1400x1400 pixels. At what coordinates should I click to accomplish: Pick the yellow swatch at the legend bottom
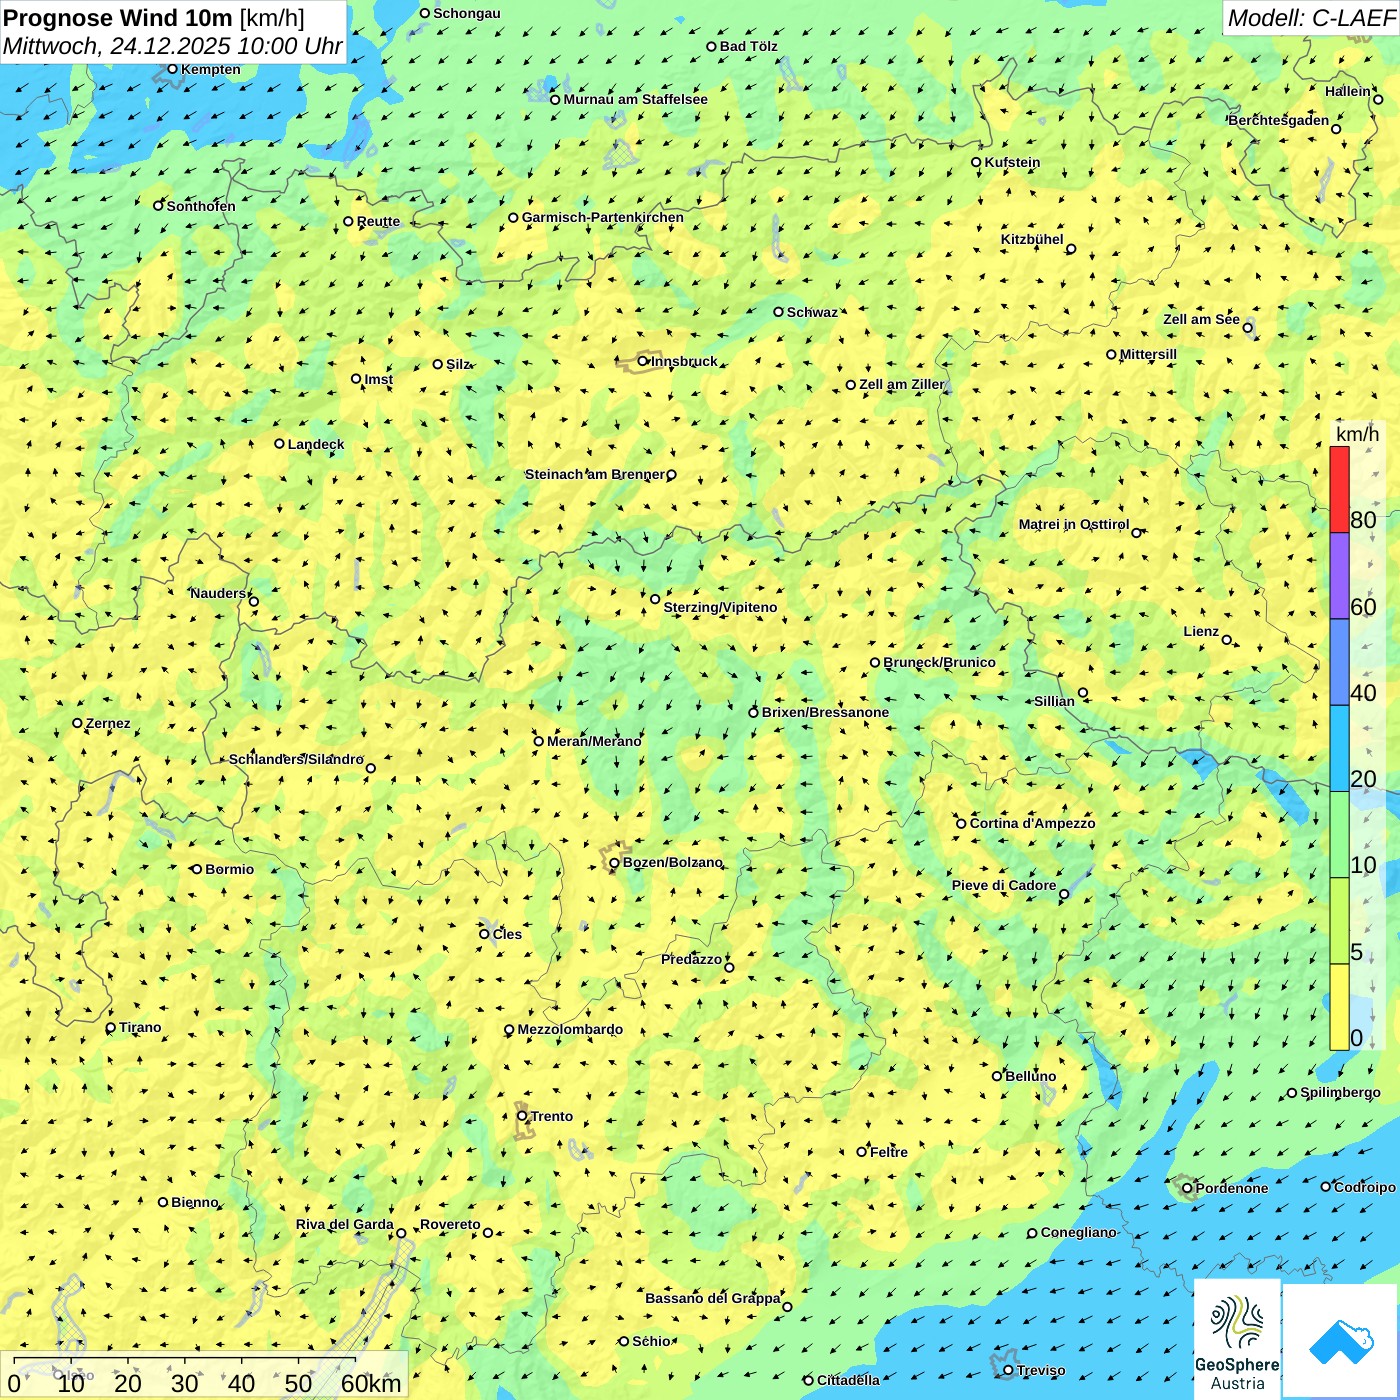(x=1339, y=1007)
